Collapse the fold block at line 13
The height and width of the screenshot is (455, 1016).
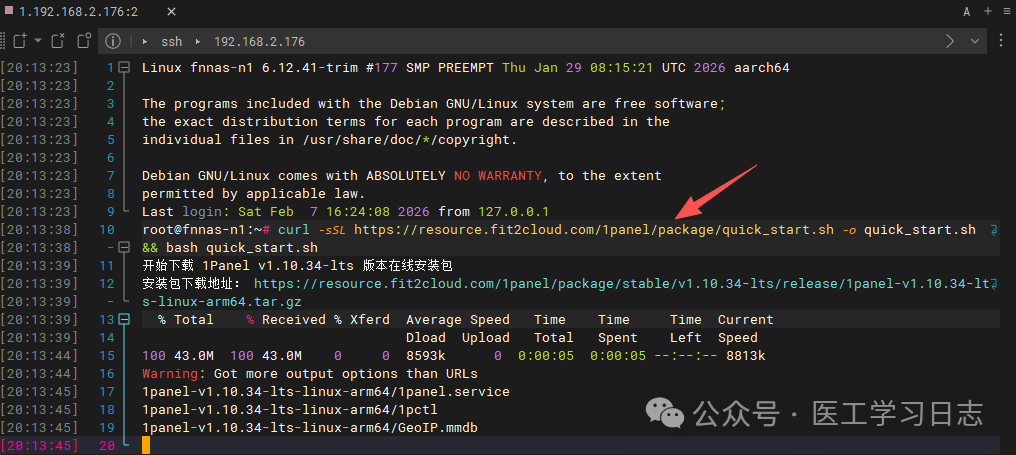(124, 320)
